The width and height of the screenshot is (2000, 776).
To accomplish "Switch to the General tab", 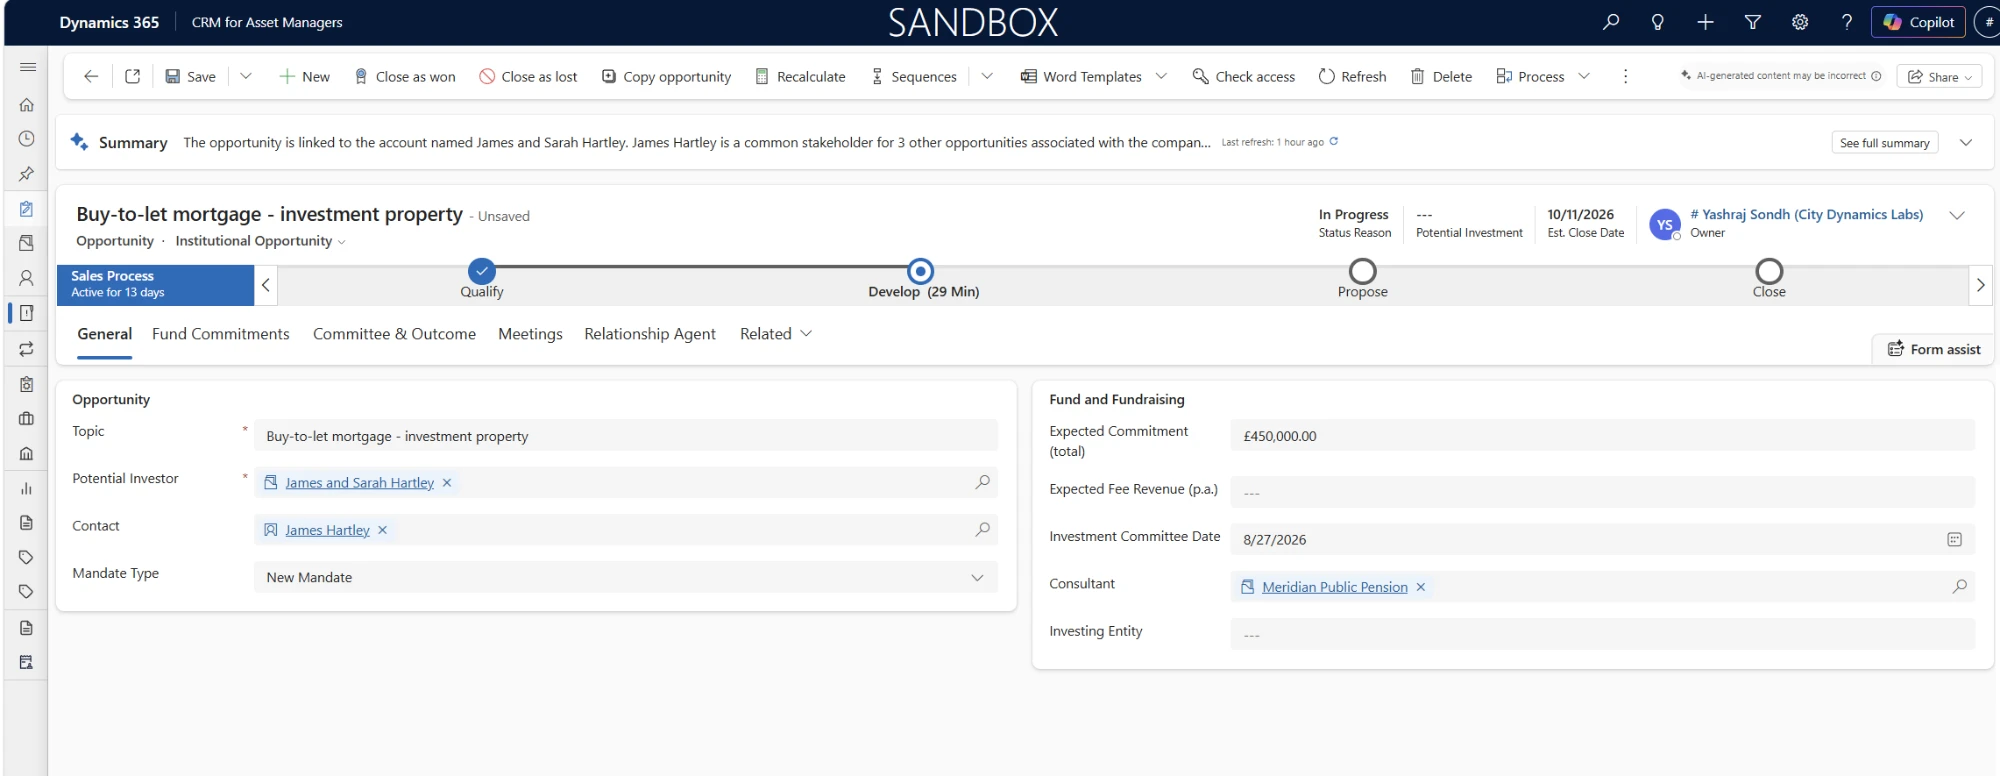I will click(x=104, y=334).
